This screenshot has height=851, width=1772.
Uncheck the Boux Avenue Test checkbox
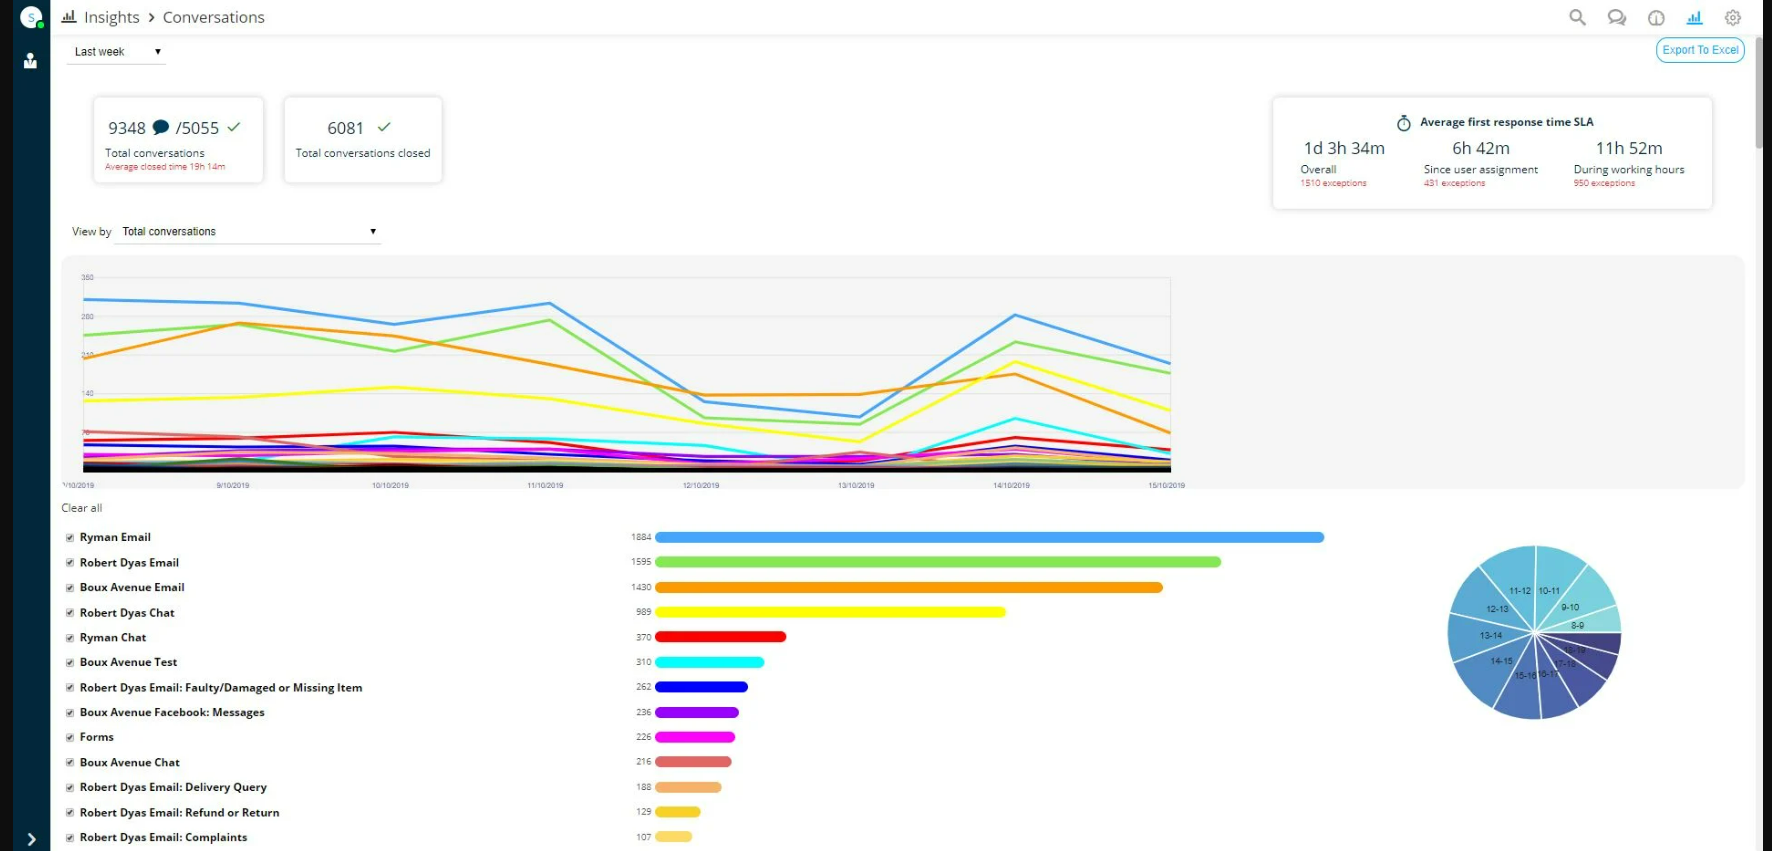pyautogui.click(x=70, y=663)
